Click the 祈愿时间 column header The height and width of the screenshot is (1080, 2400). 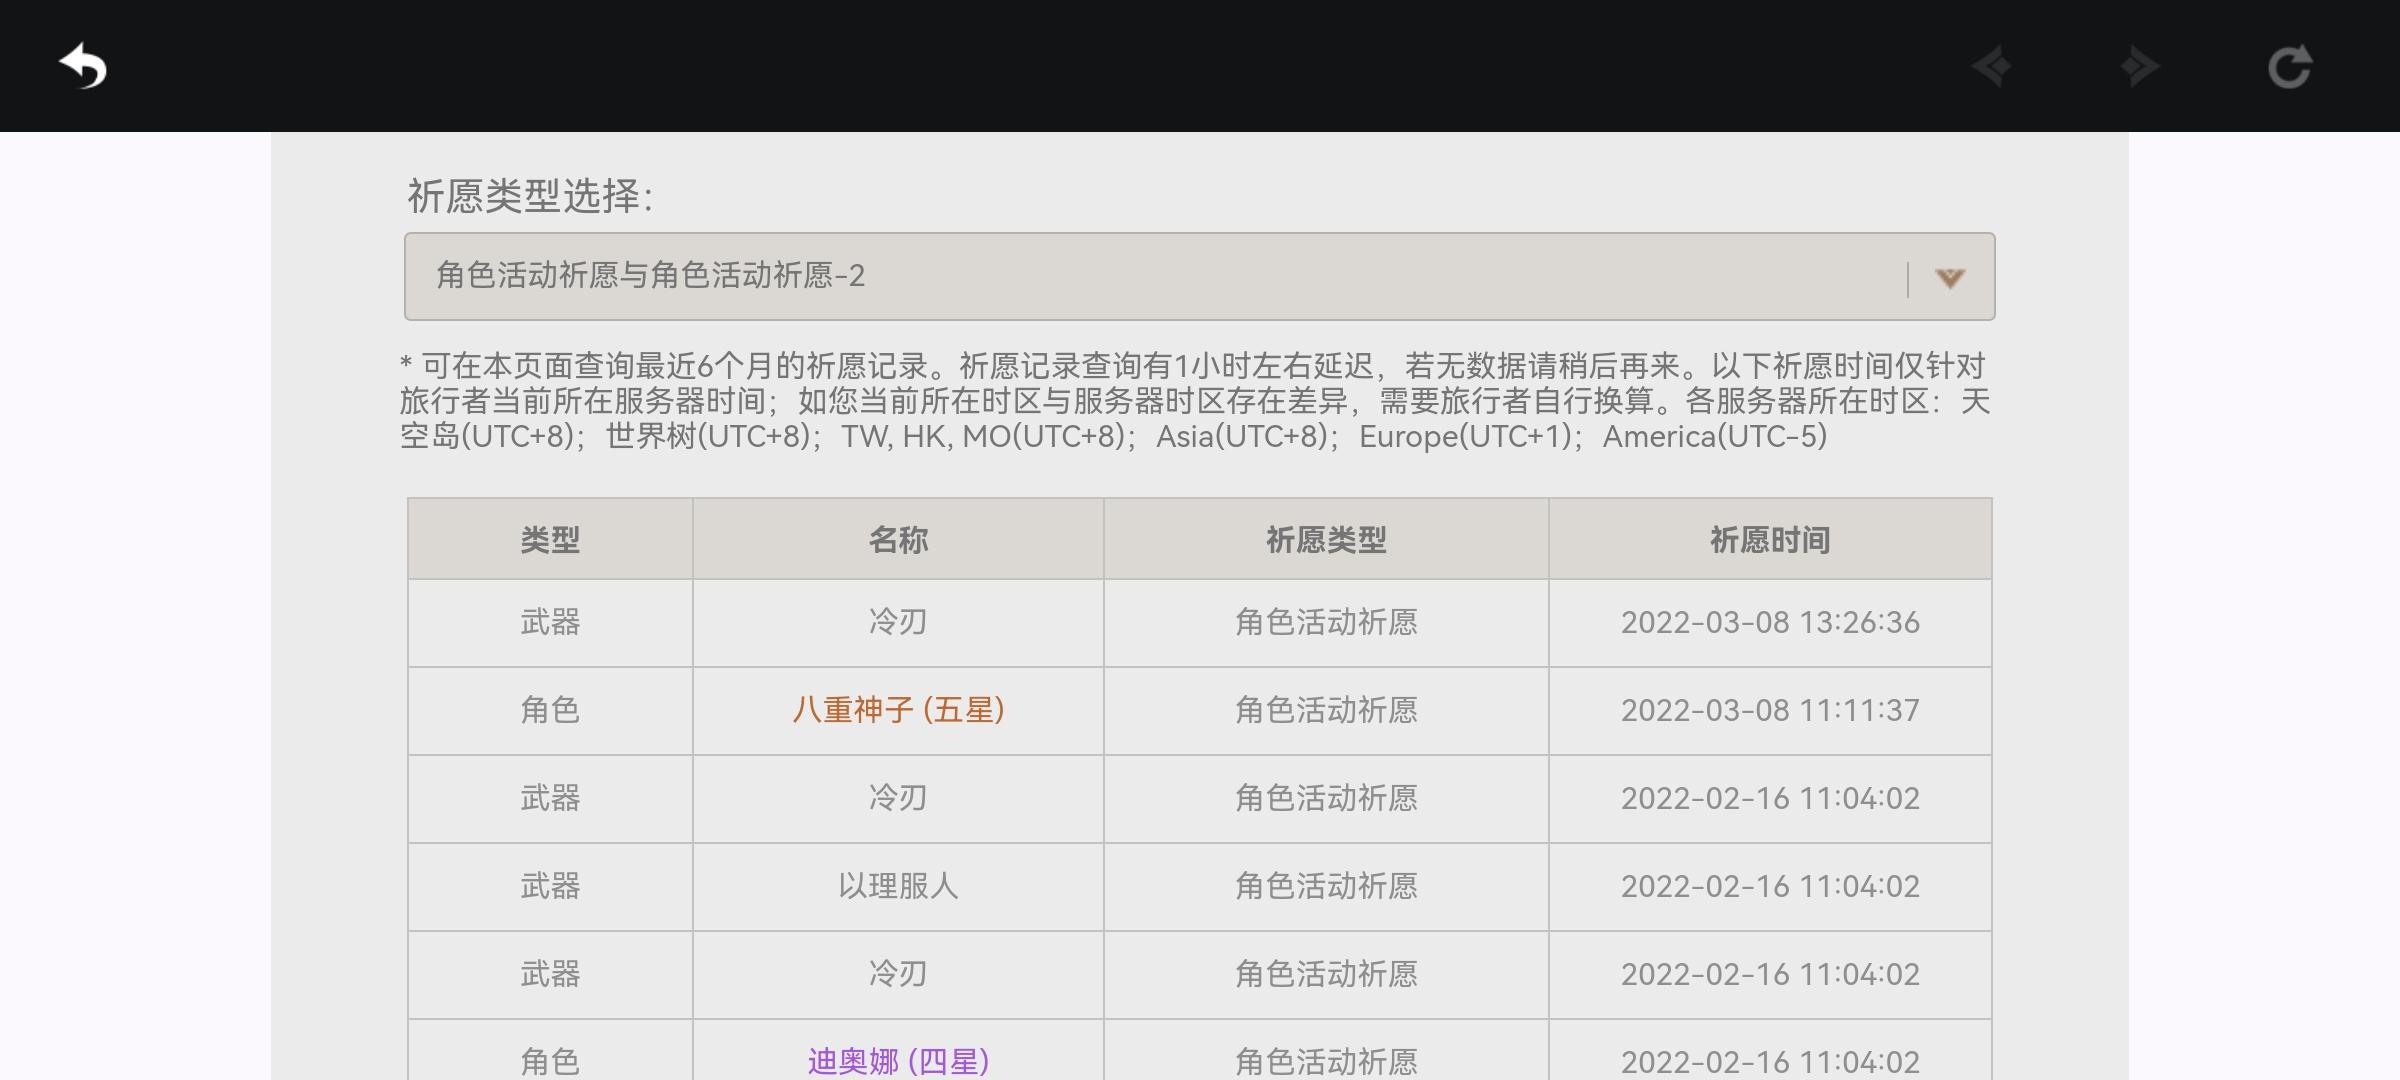1770,540
